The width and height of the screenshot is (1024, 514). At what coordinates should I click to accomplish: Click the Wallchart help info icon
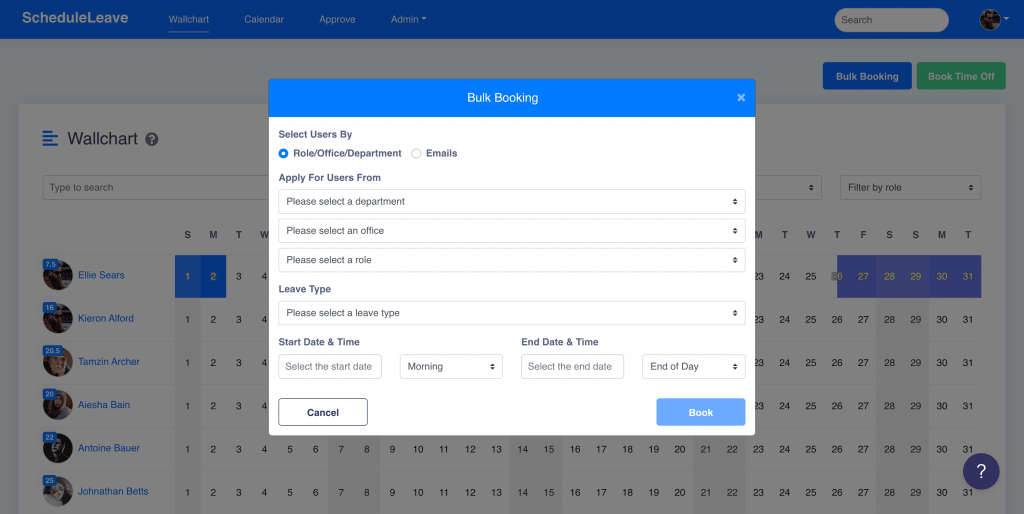(x=152, y=140)
